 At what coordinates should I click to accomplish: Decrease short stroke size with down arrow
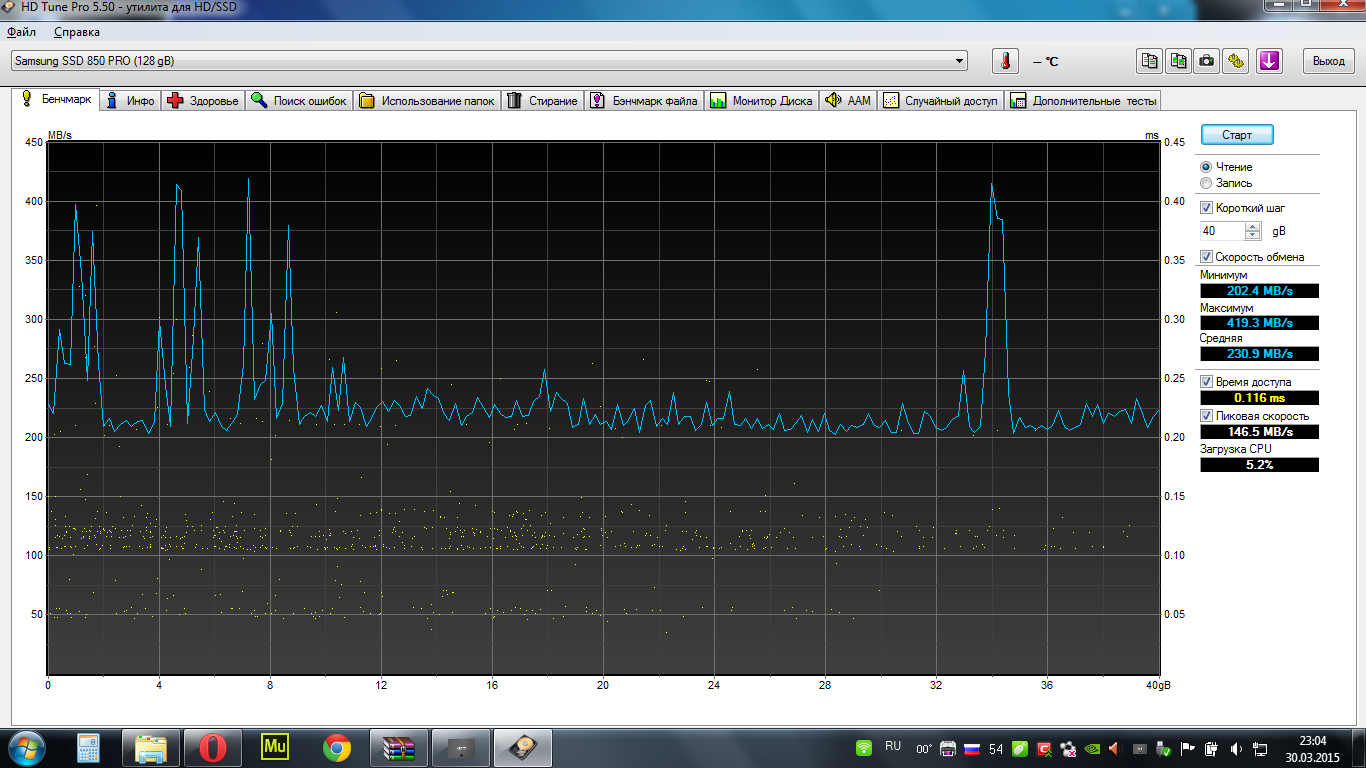pos(1253,235)
